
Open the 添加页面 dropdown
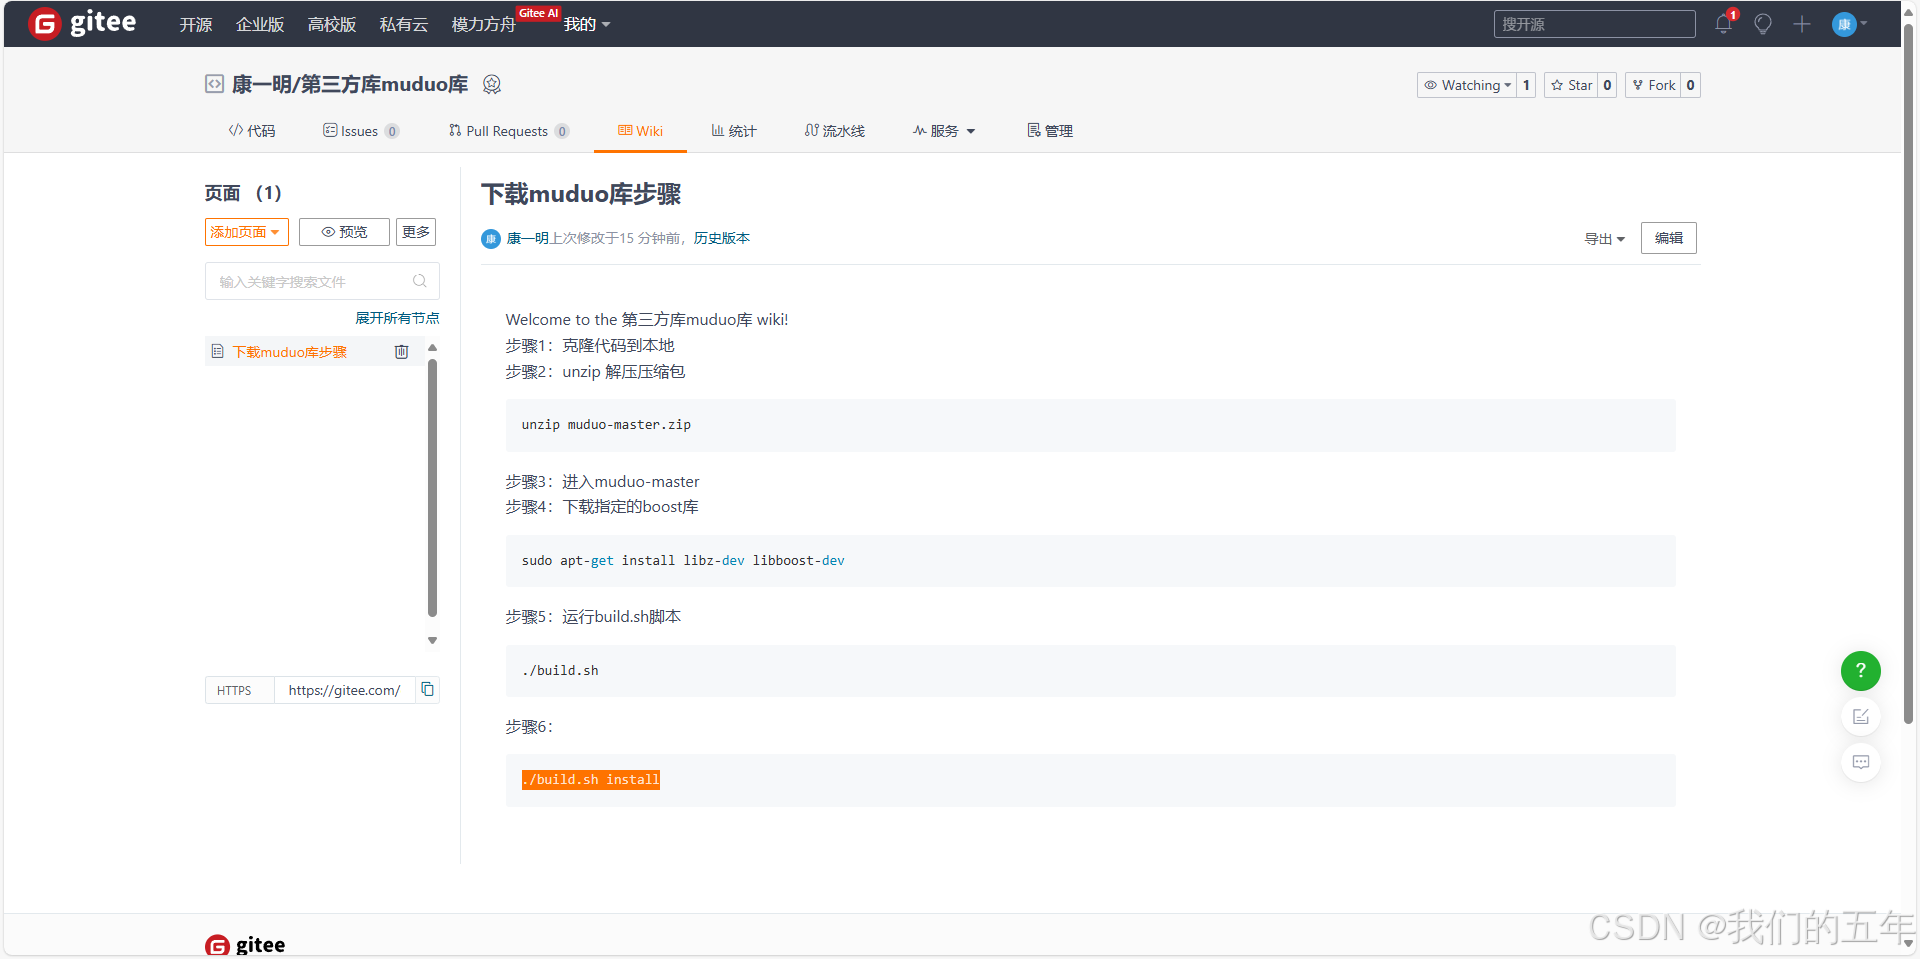point(246,232)
